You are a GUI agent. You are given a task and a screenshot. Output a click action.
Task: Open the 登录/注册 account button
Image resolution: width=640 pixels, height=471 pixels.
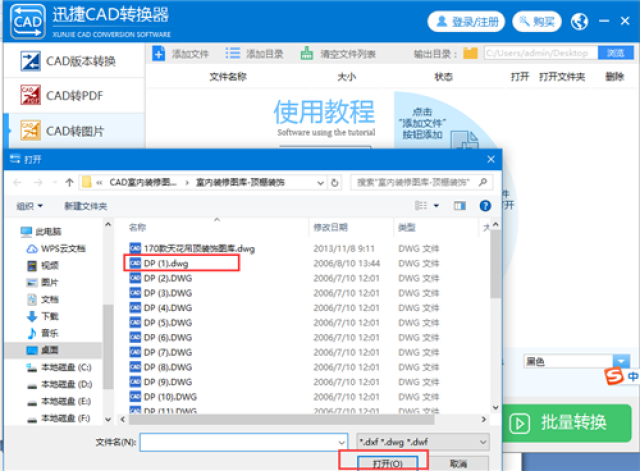(x=466, y=21)
